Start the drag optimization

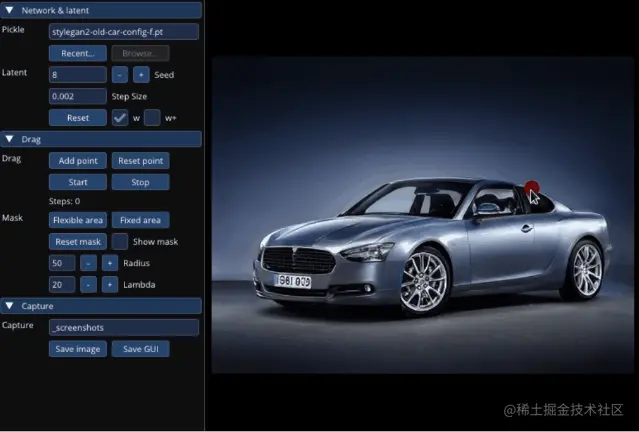pos(78,182)
